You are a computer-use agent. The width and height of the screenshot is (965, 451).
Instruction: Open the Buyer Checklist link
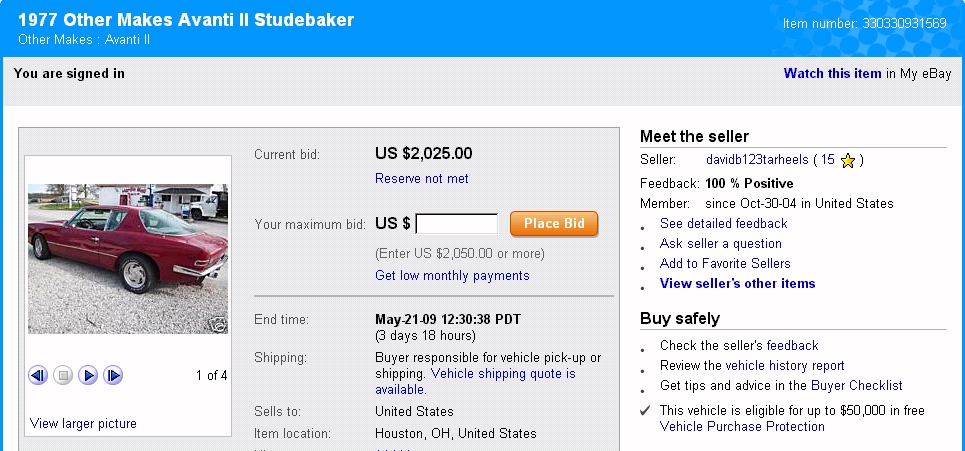point(855,386)
